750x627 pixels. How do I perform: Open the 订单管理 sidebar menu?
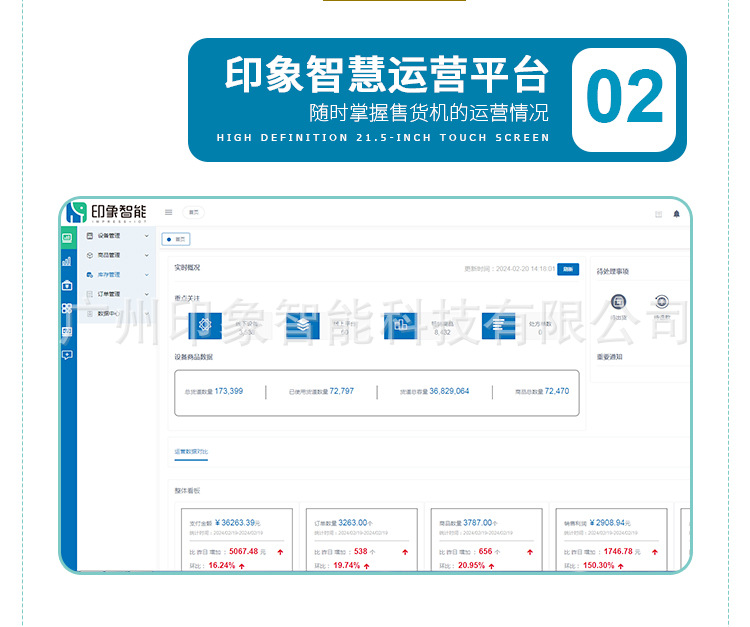[x=117, y=294]
